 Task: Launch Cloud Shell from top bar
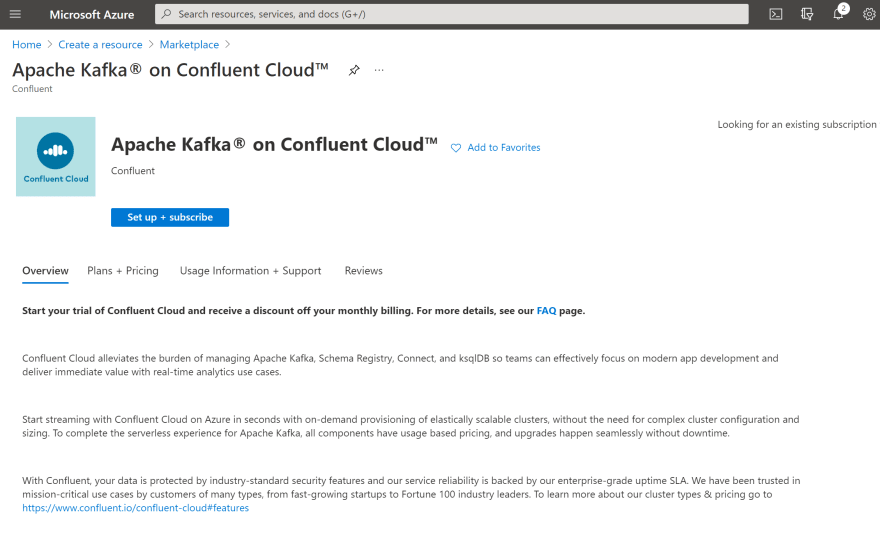point(776,14)
